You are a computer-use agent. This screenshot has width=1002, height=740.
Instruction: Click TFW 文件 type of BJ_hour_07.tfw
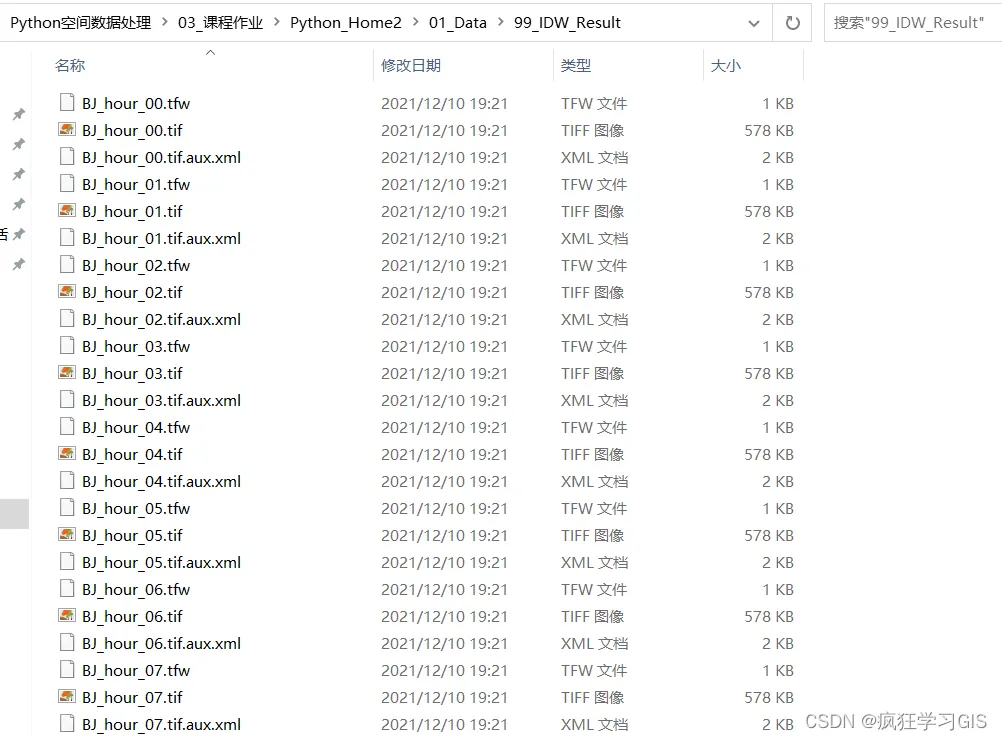[x=594, y=670]
